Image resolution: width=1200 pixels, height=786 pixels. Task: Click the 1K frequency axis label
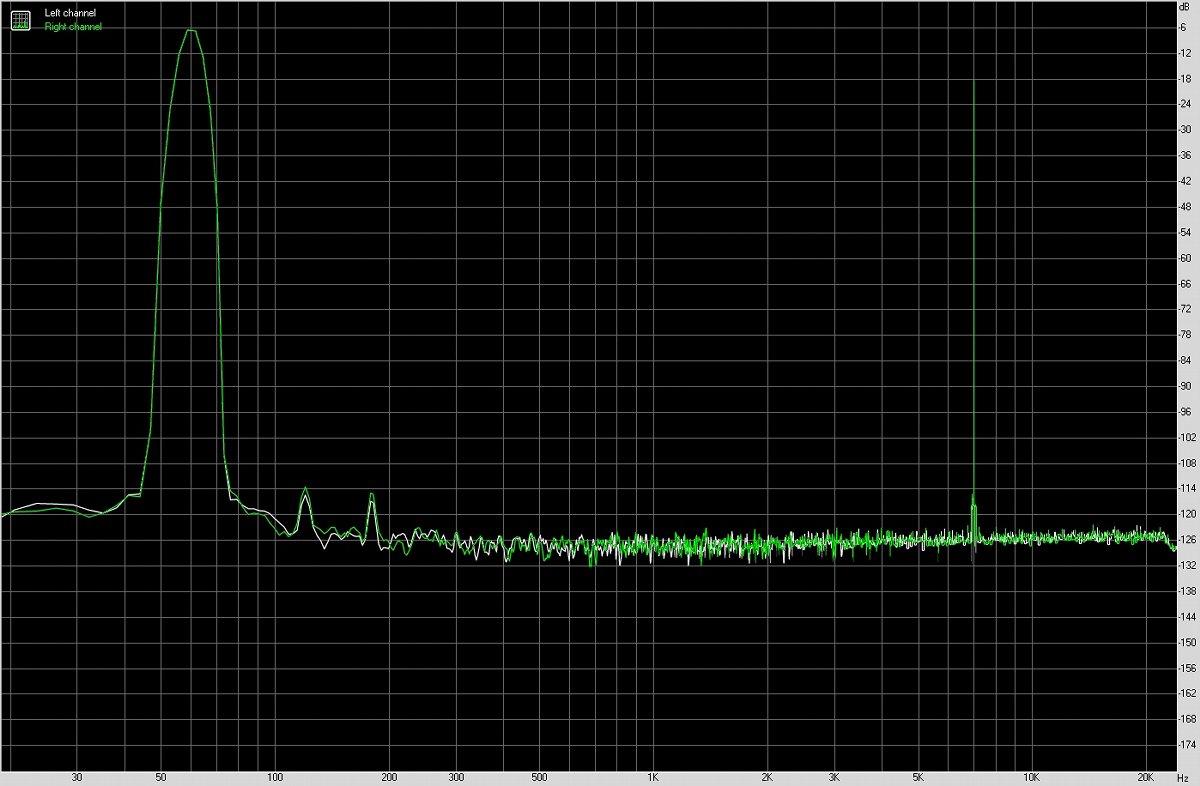[x=655, y=777]
